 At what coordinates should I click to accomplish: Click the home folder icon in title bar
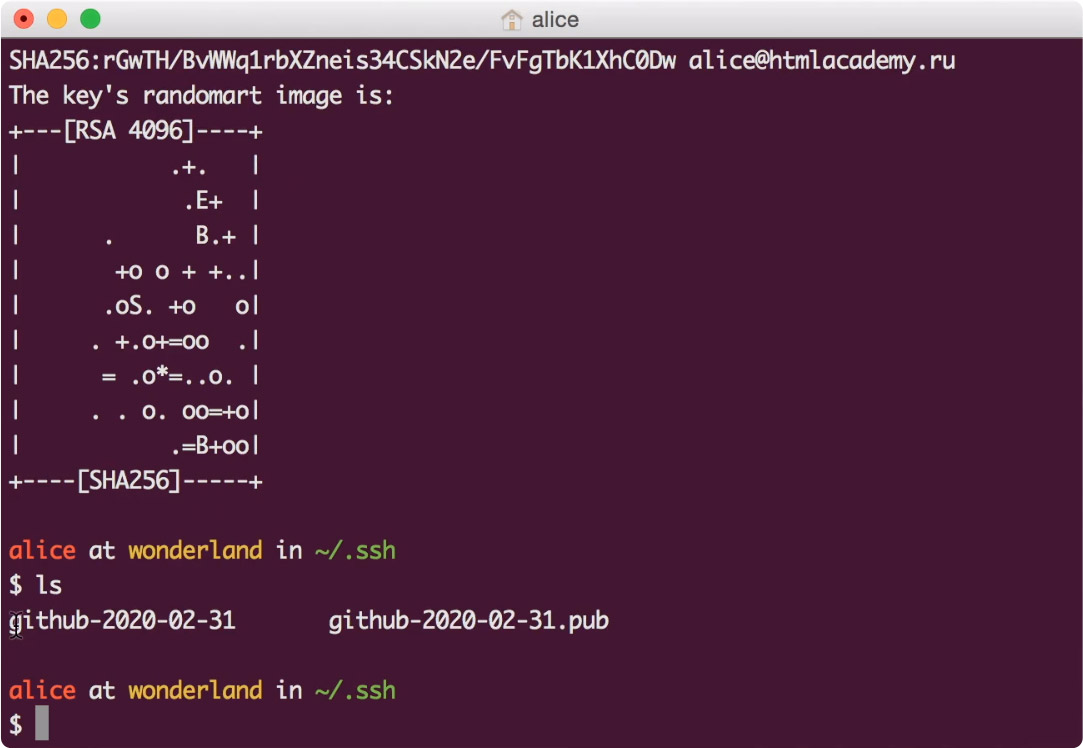tap(512, 19)
